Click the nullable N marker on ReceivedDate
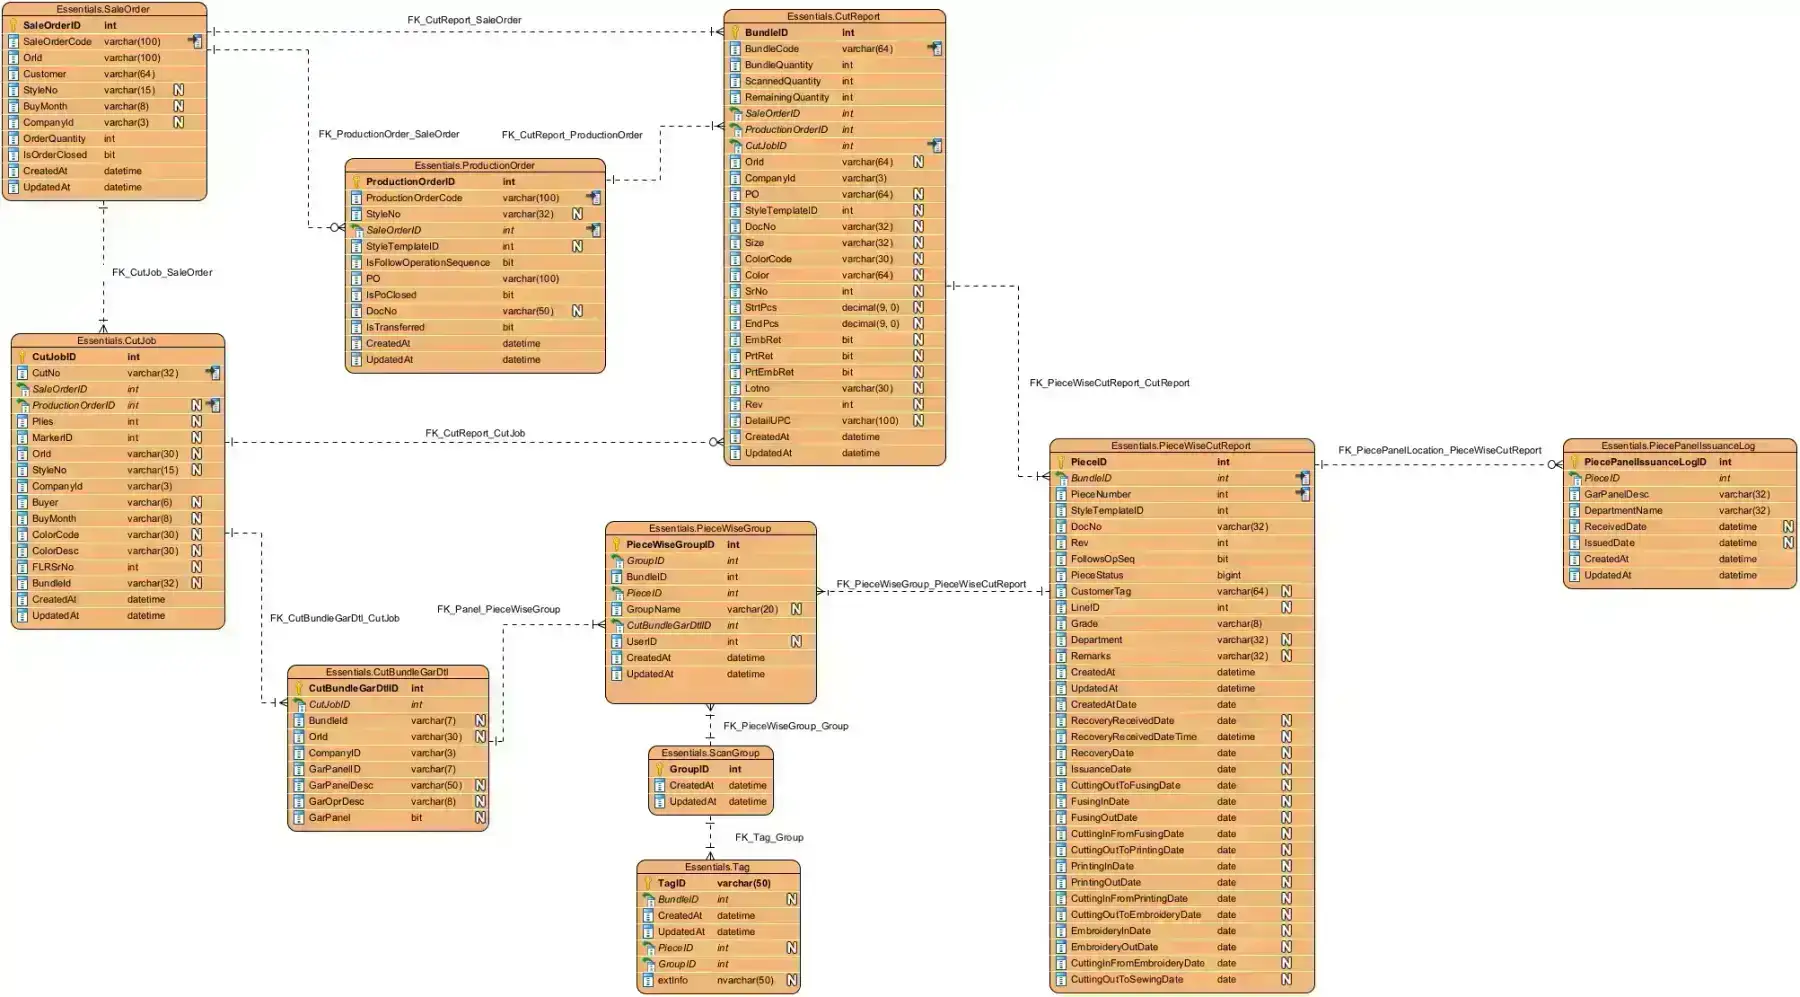 (1788, 526)
